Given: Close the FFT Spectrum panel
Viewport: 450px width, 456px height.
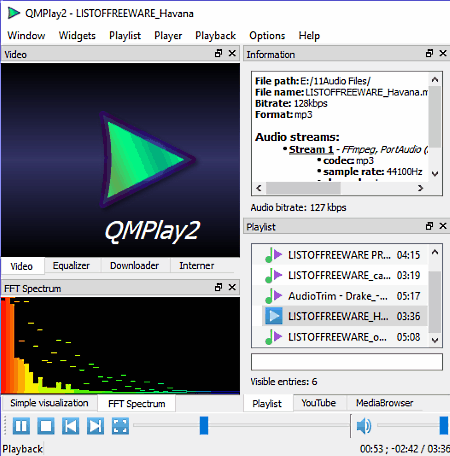Looking at the screenshot, I should point(232,287).
